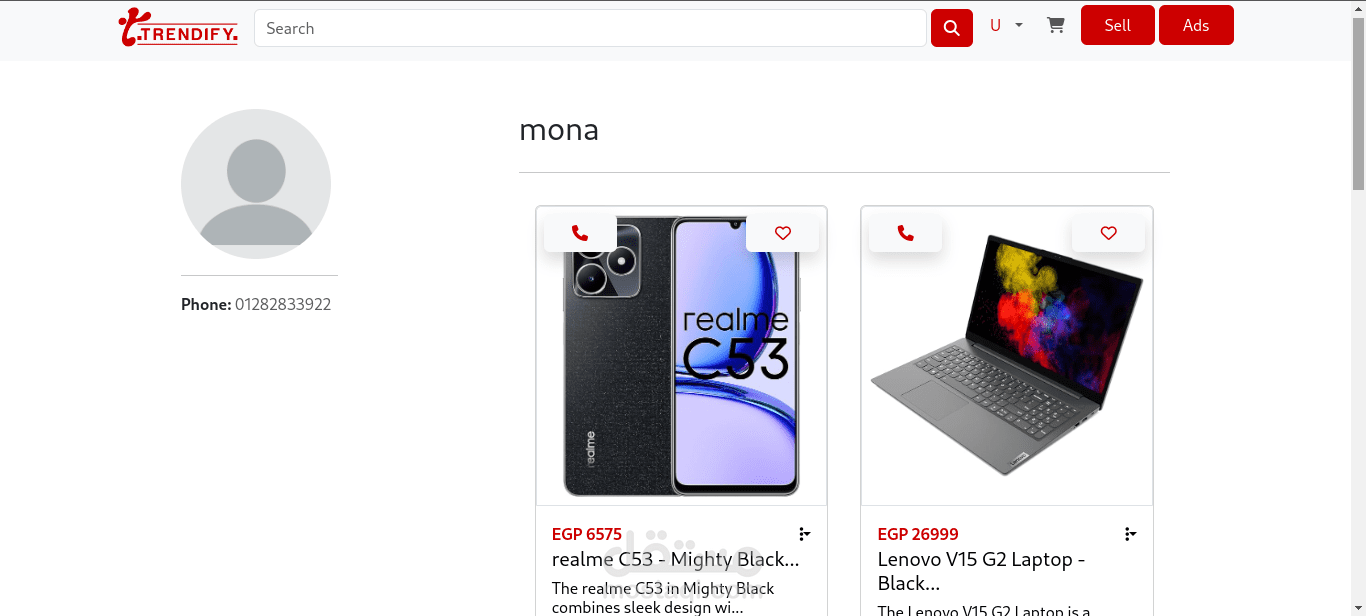
Task: Open options menu on realme C53 card
Action: (x=805, y=534)
